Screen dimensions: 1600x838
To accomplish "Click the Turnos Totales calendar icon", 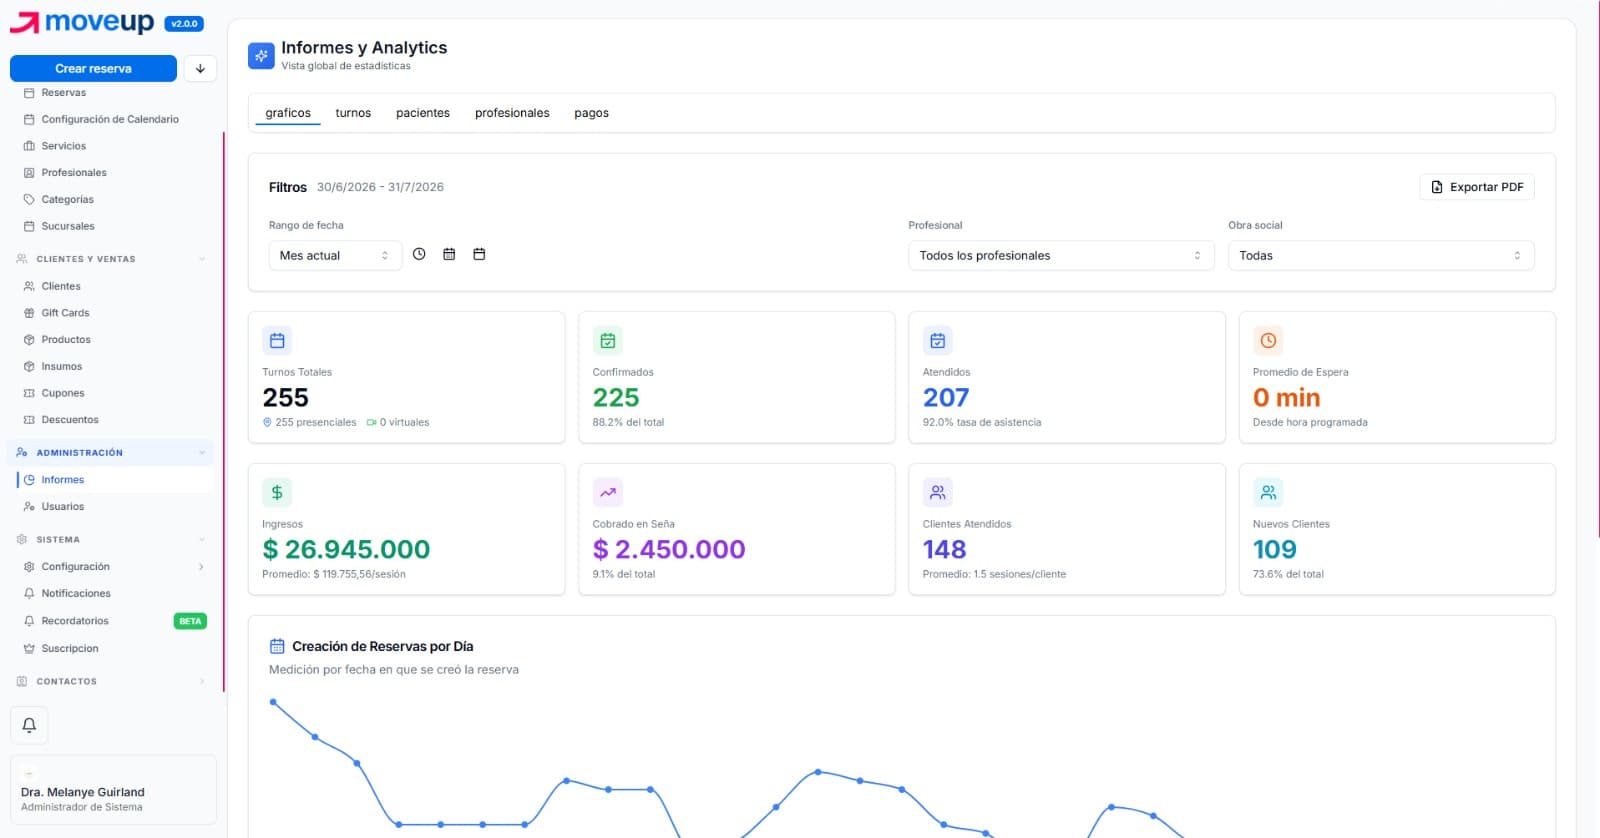I will [277, 340].
